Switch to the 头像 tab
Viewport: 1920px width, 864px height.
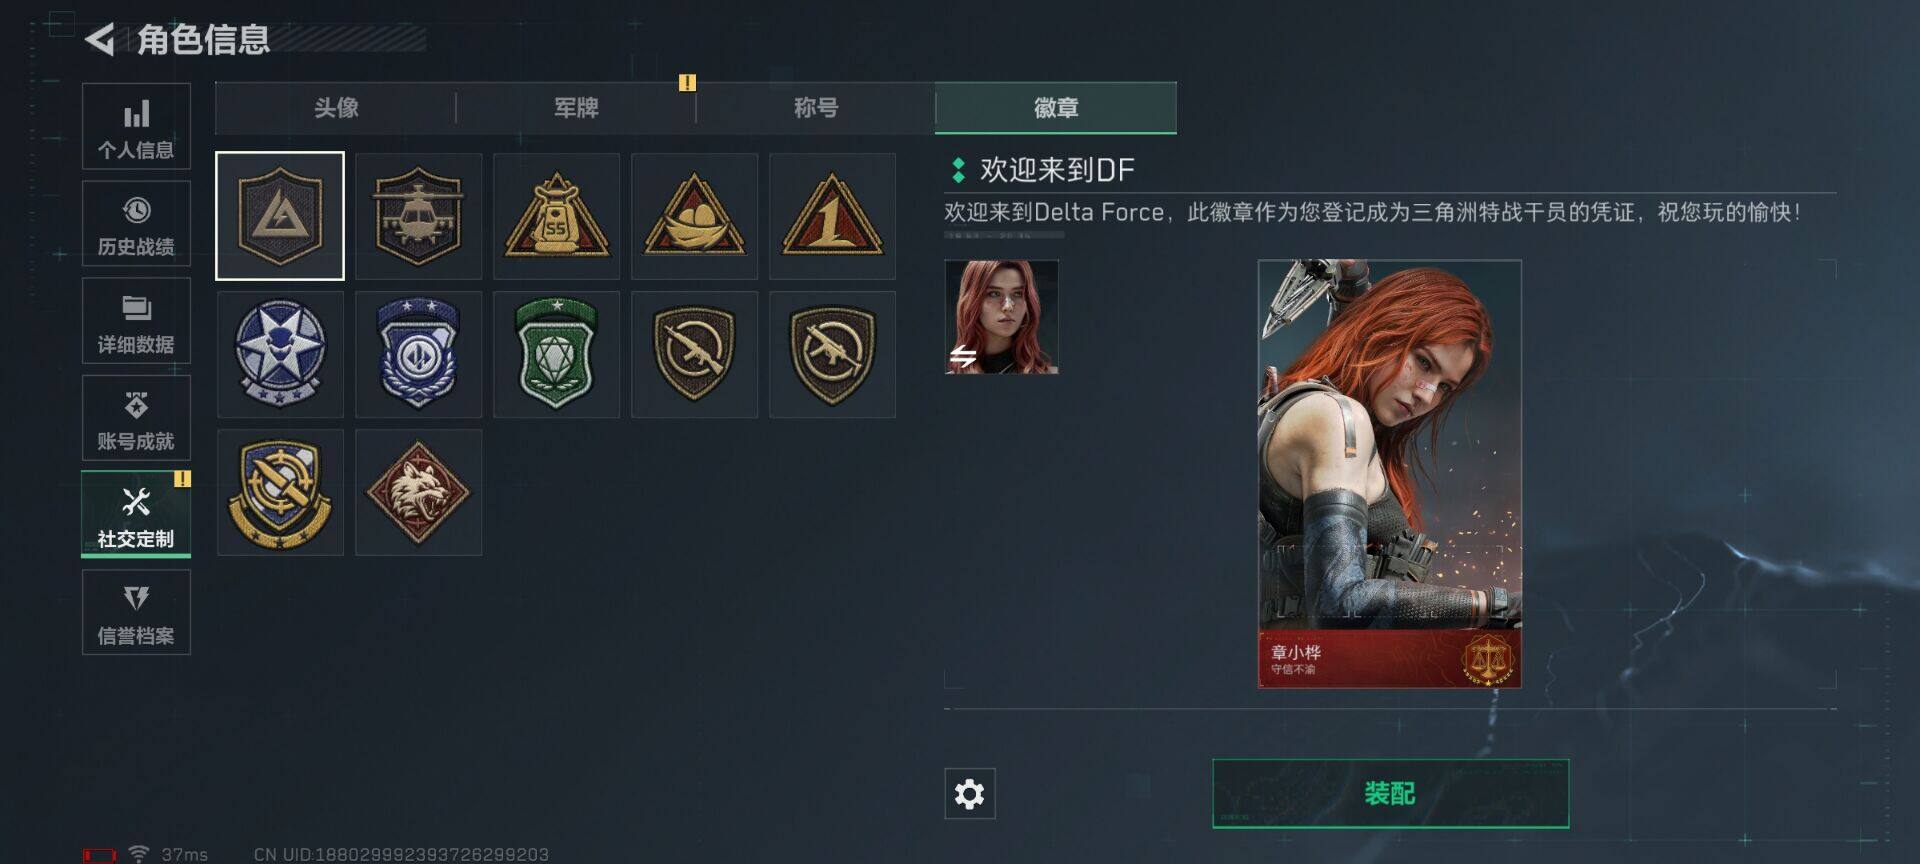point(336,108)
